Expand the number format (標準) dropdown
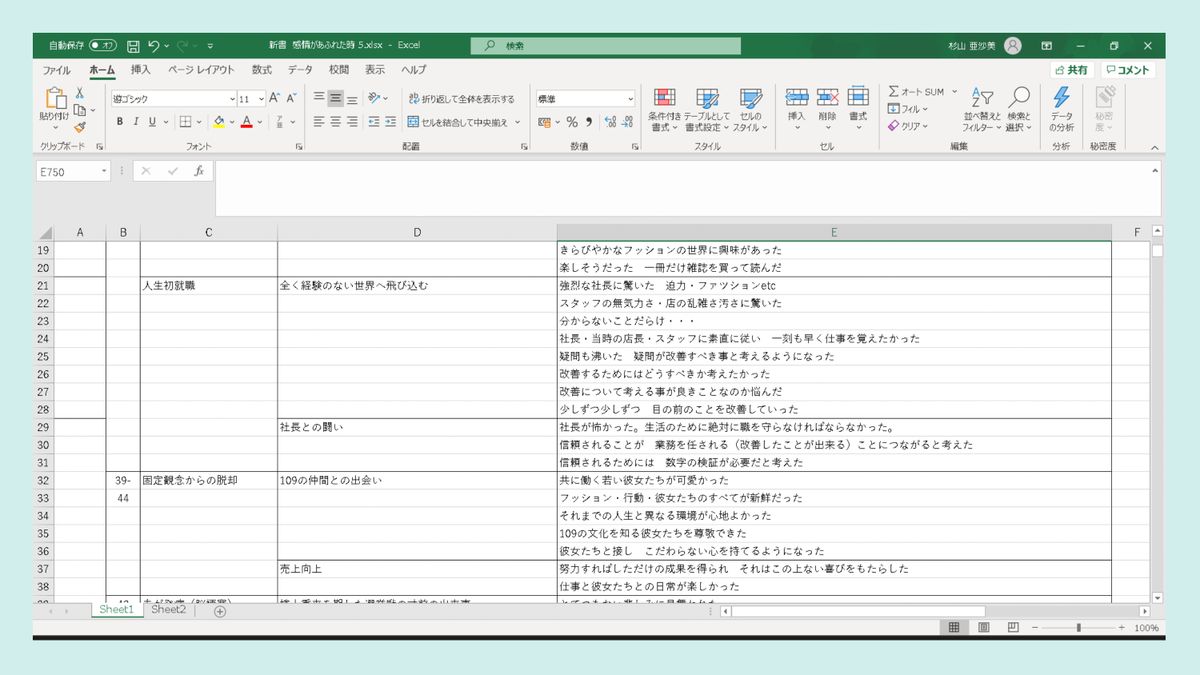 (x=630, y=99)
